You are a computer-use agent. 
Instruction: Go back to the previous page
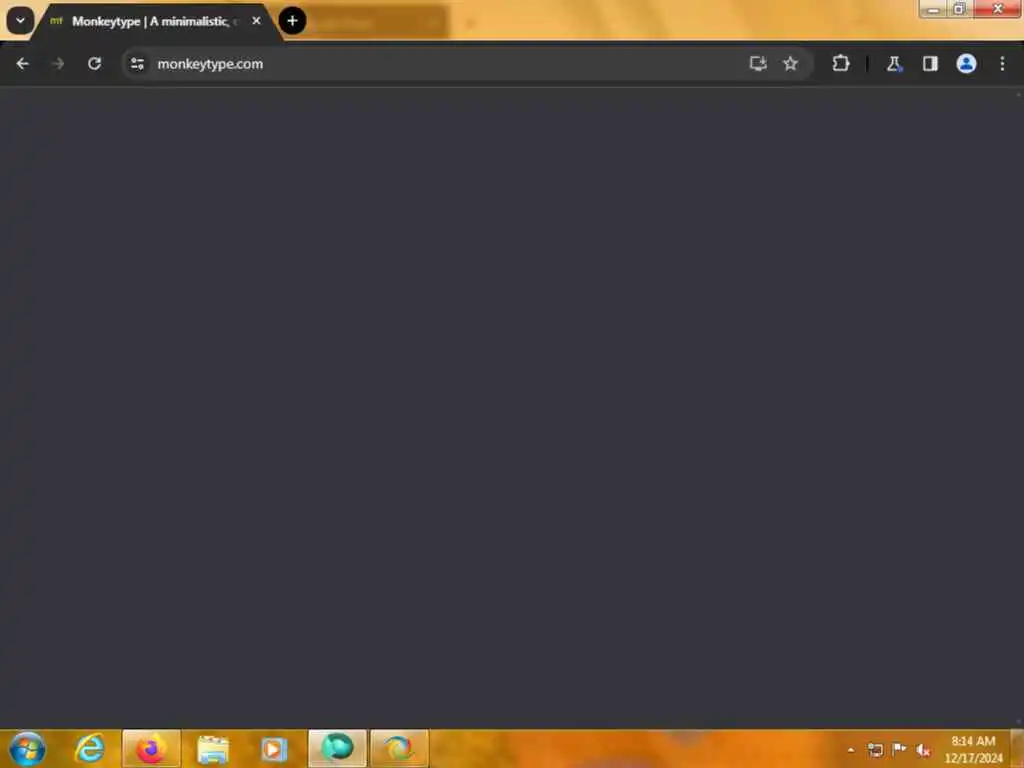click(22, 63)
